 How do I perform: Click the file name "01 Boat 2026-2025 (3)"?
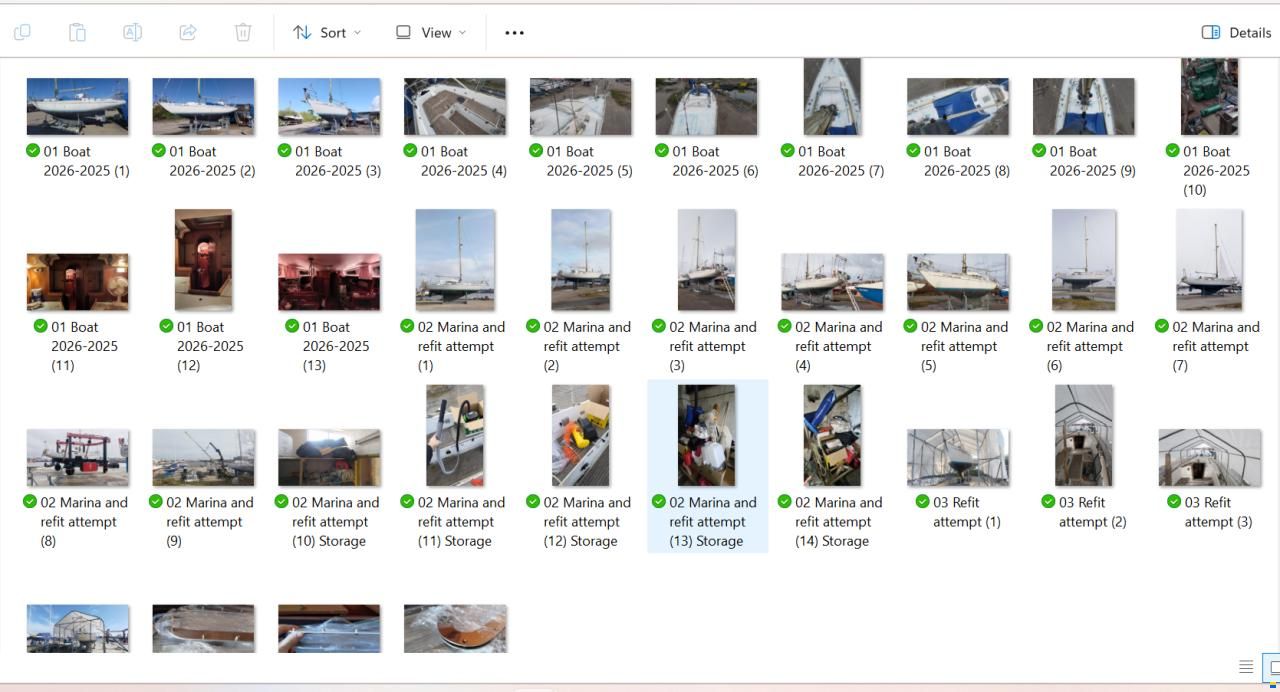pos(338,161)
